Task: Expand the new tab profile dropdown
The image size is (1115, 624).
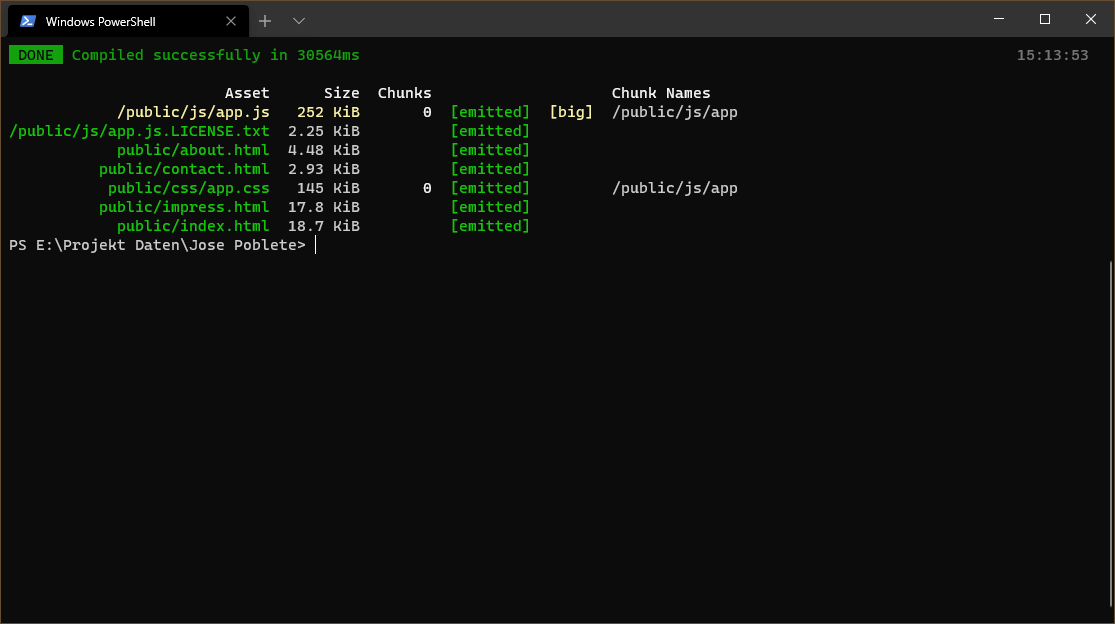Action: (298, 21)
